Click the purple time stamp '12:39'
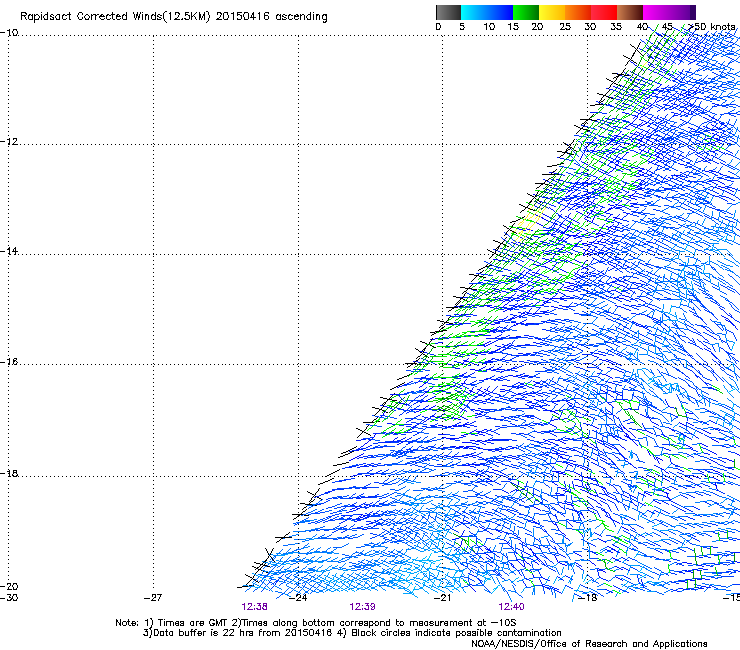The width and height of the screenshot is (740, 650). pyautogui.click(x=362, y=607)
